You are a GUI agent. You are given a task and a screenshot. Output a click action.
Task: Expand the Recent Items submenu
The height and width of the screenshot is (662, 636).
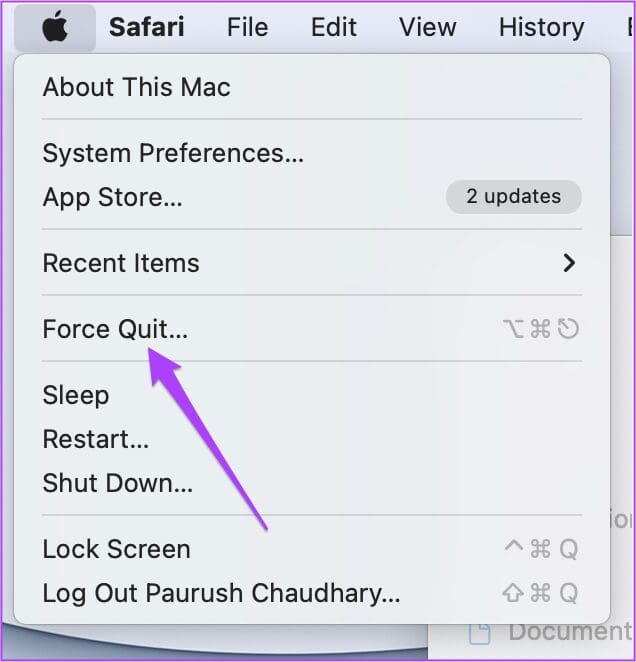click(121, 263)
